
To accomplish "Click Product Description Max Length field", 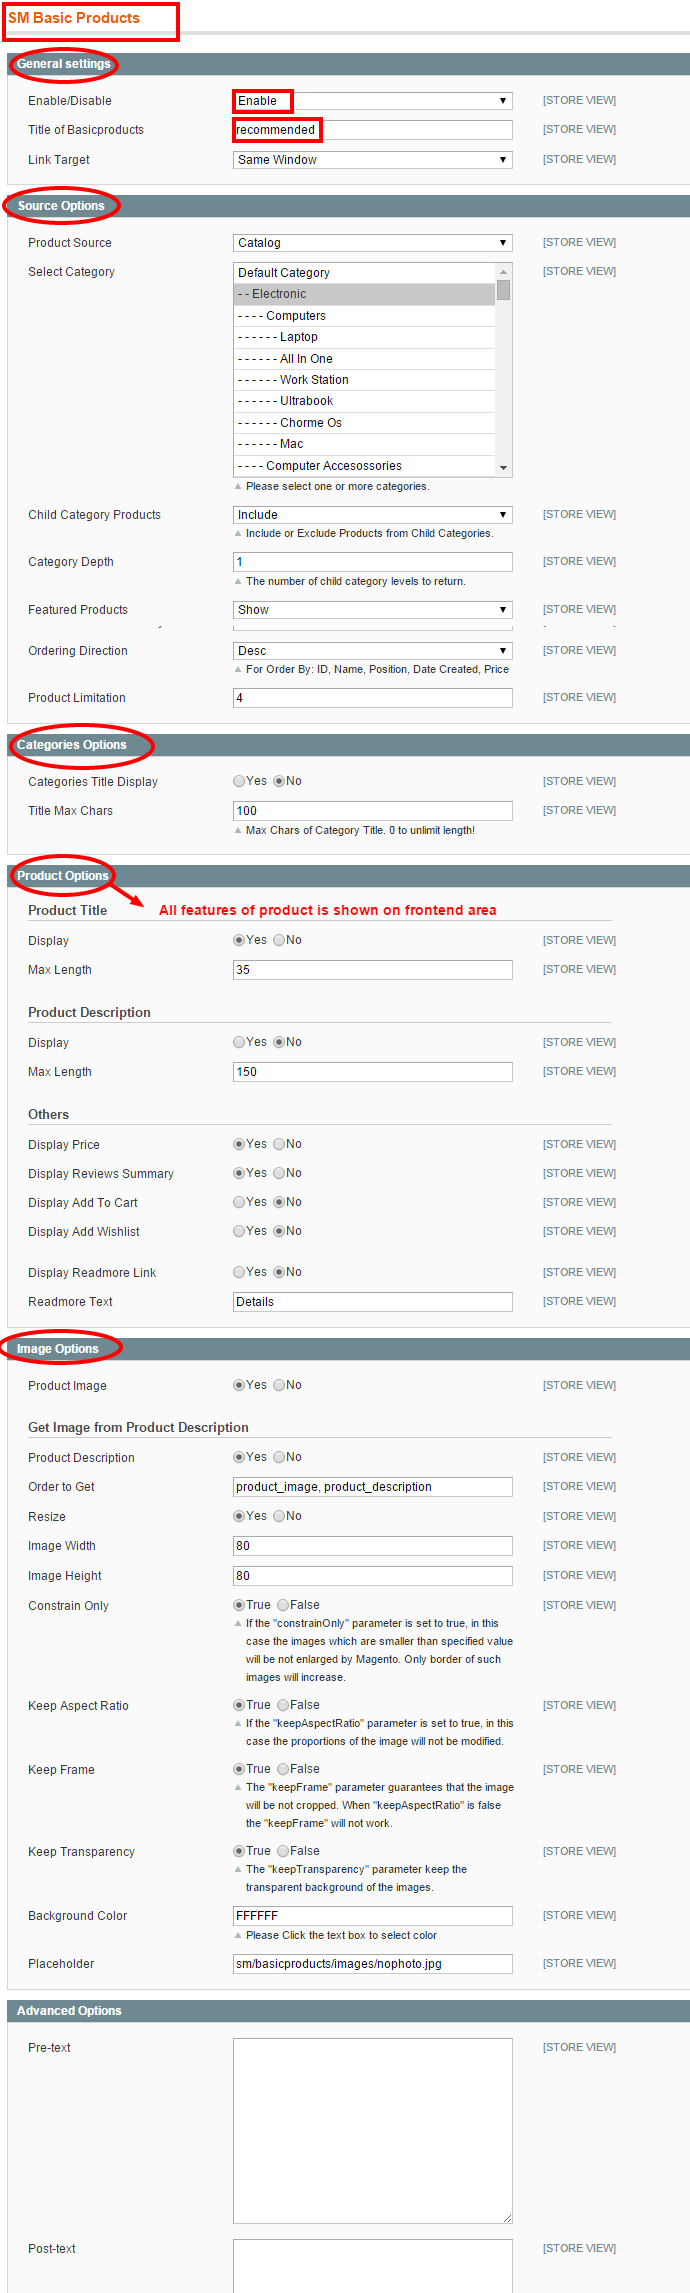I will (372, 1072).
